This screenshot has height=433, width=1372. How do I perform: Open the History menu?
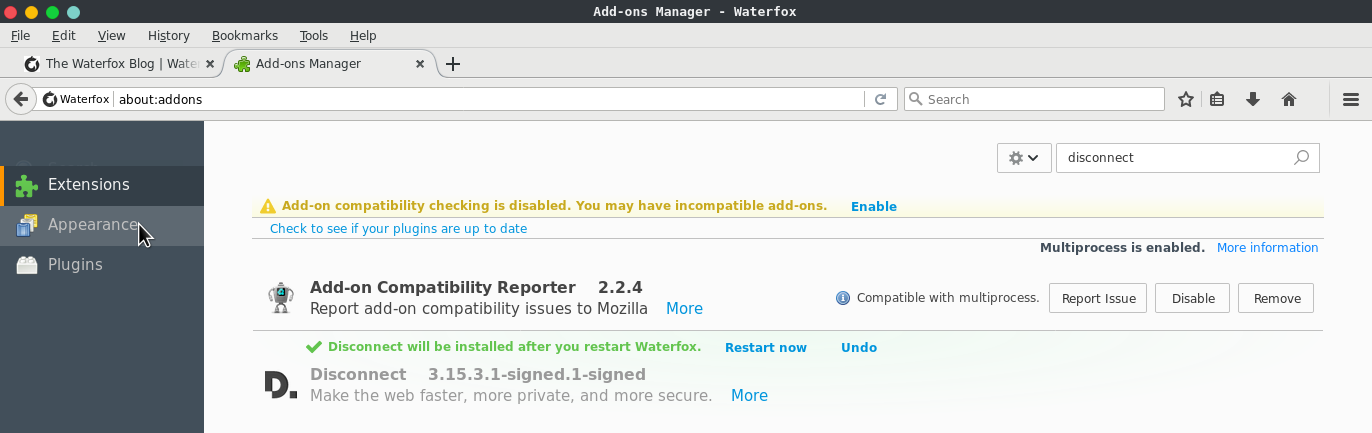[x=168, y=35]
